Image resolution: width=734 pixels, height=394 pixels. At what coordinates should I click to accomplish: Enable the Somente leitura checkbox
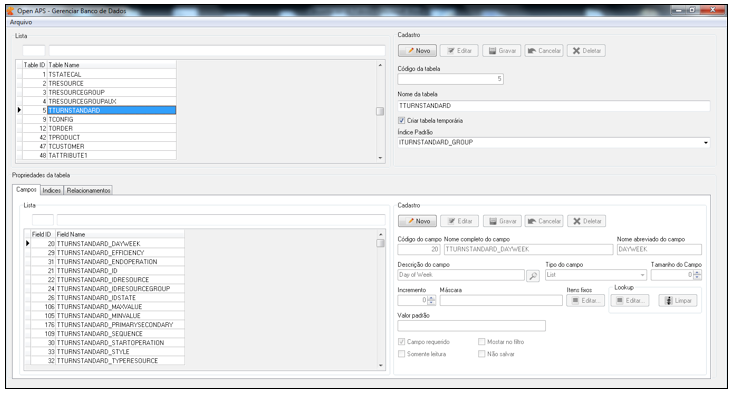401,354
